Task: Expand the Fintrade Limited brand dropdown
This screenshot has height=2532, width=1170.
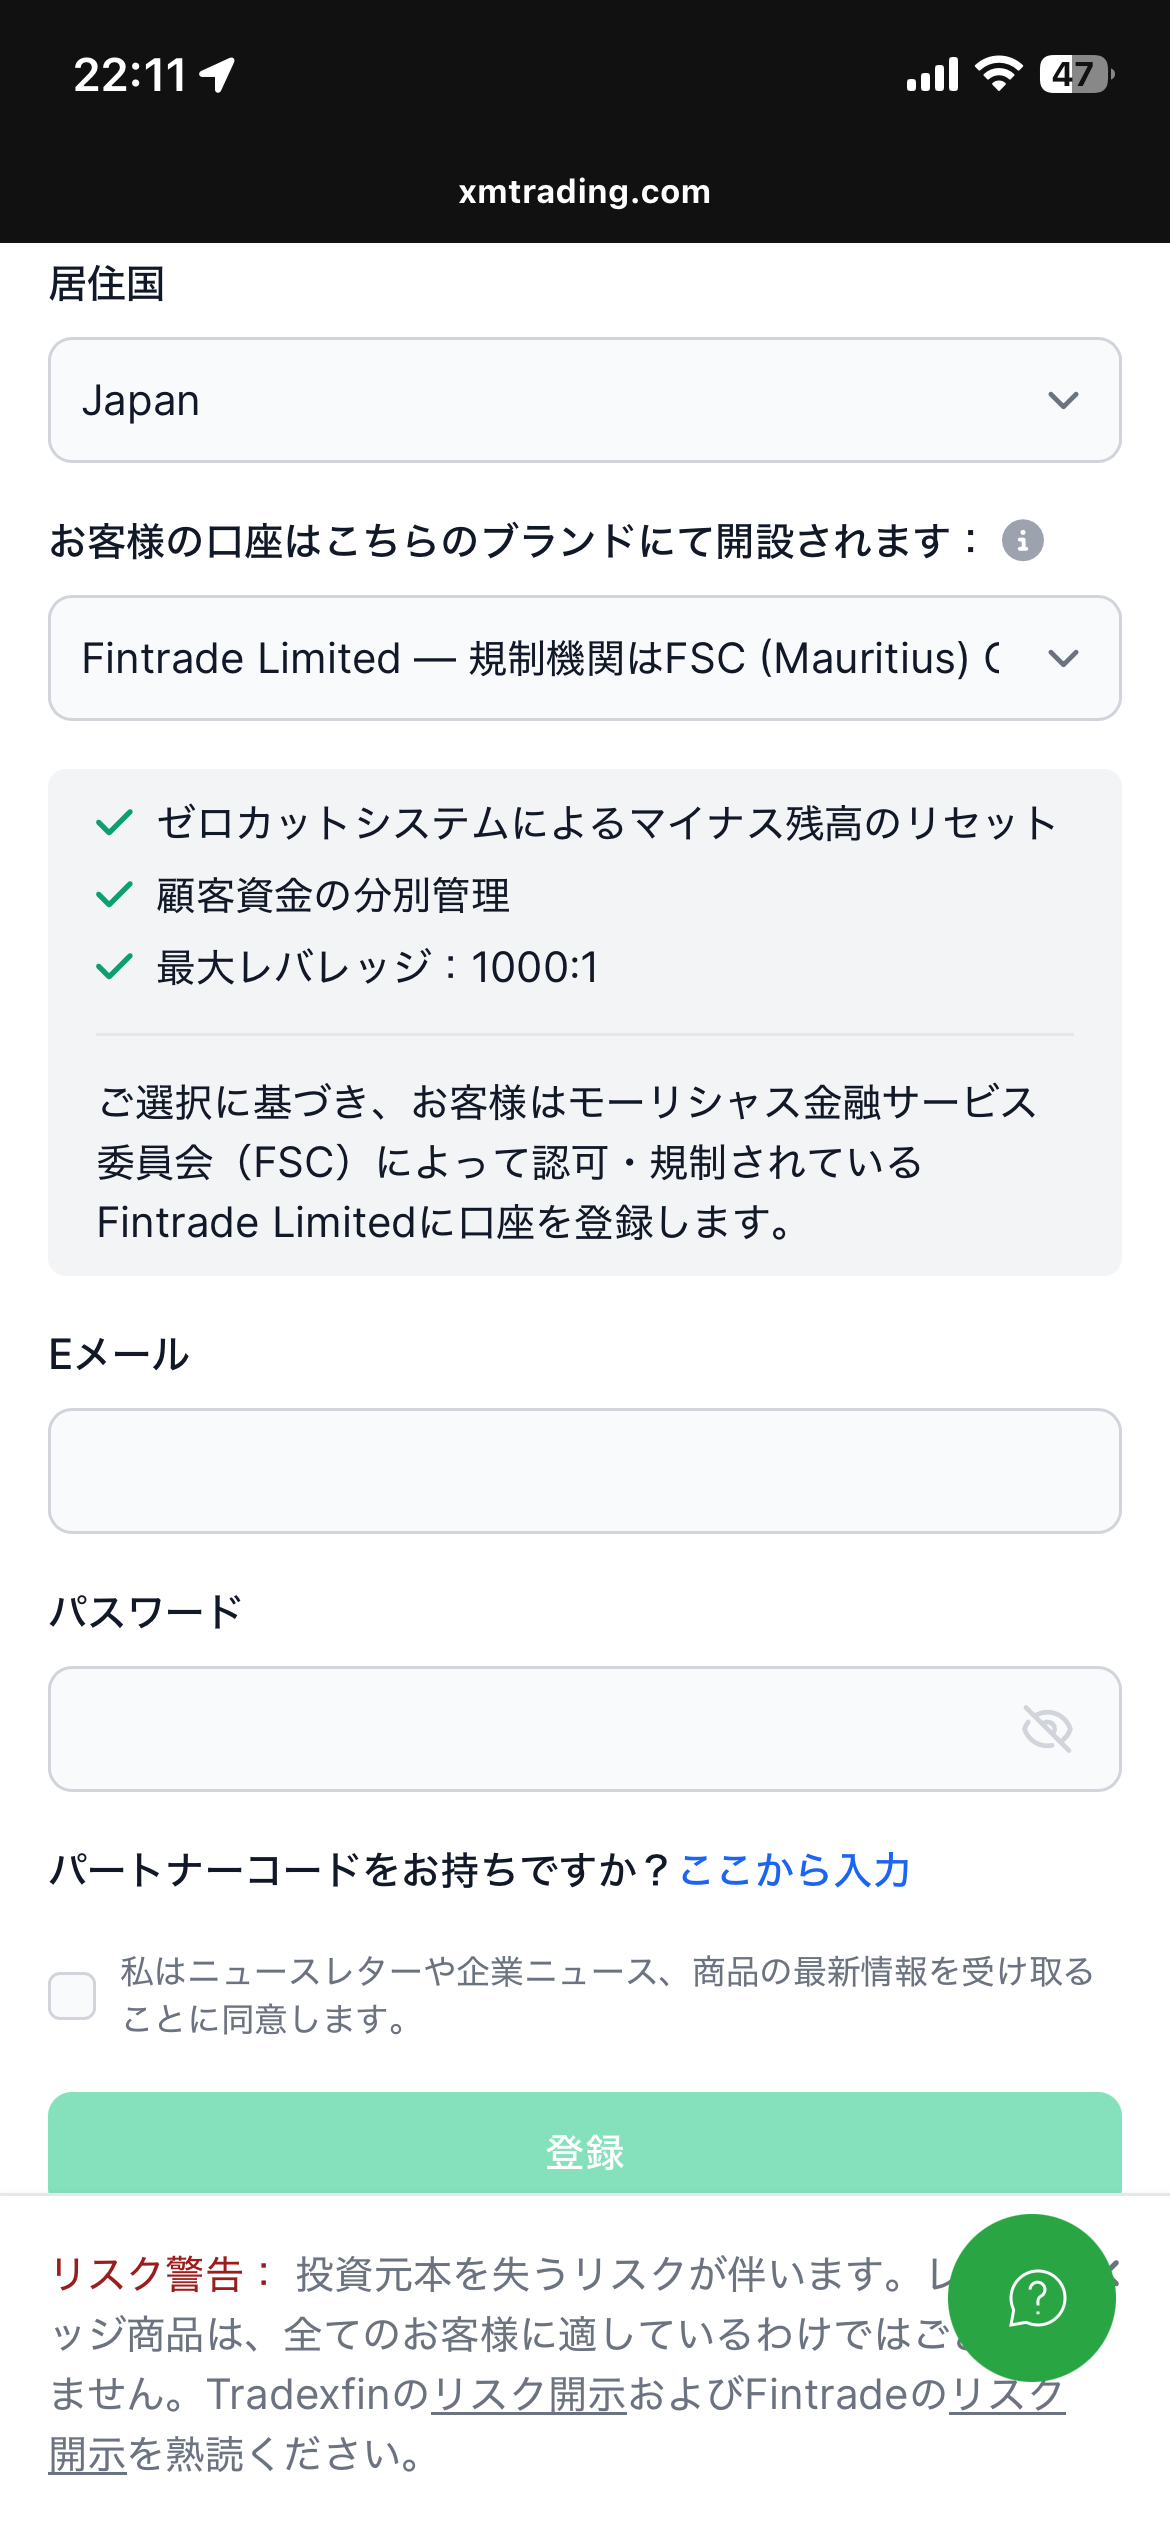Action: (x=540, y=658)
